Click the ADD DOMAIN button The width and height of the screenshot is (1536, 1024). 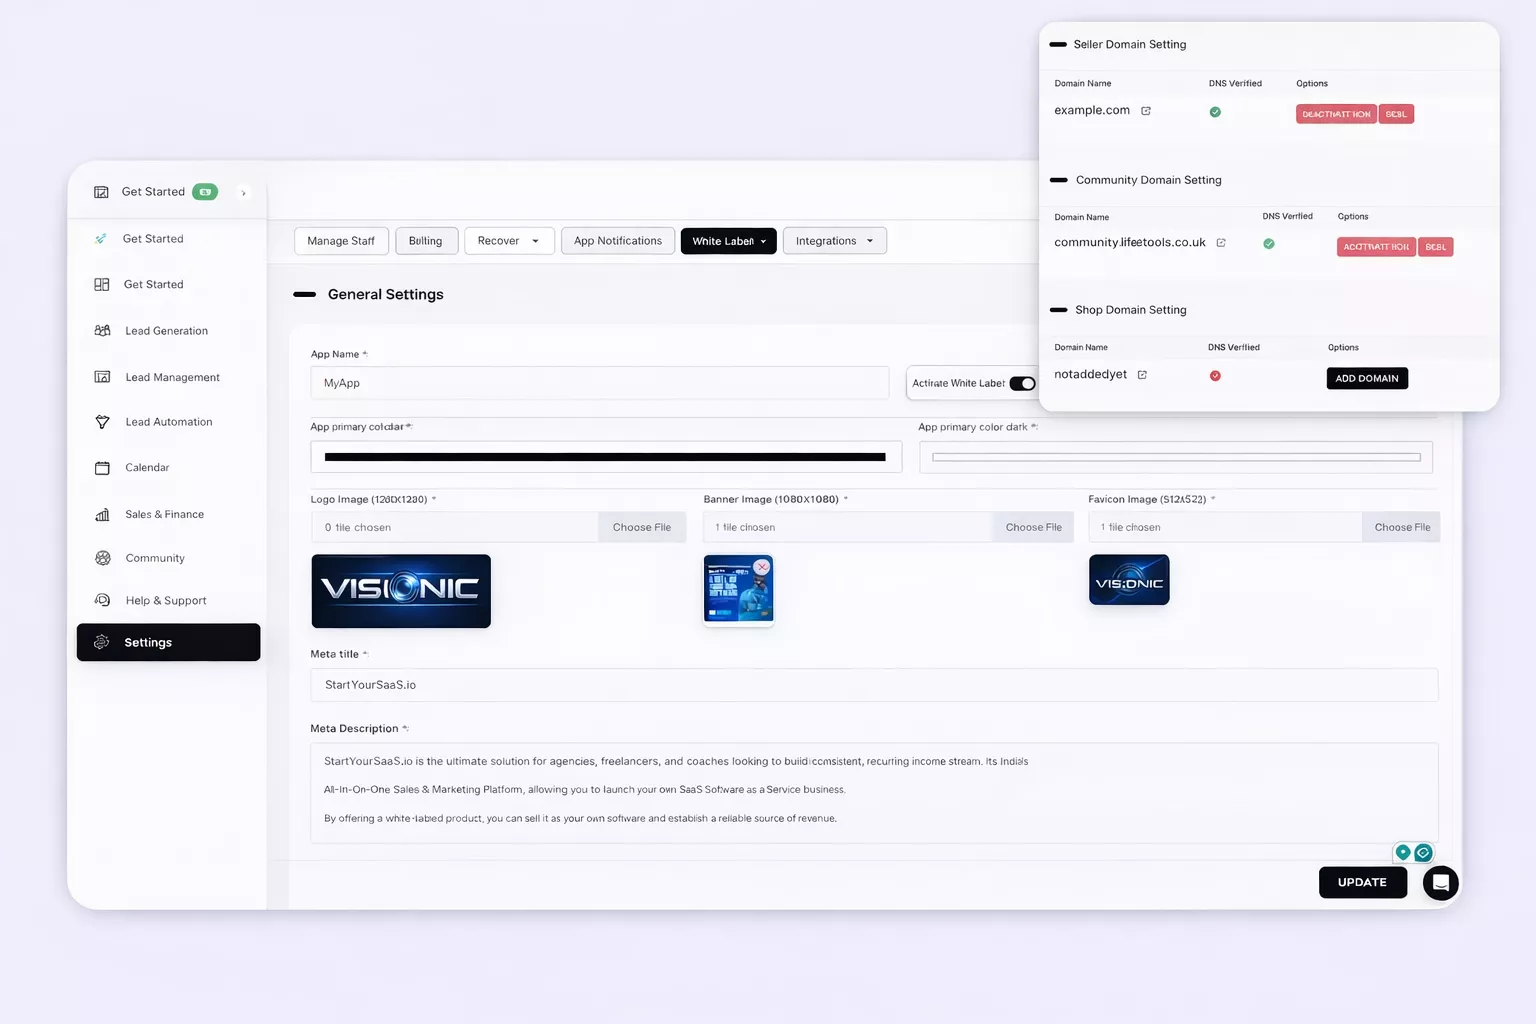(x=1366, y=379)
